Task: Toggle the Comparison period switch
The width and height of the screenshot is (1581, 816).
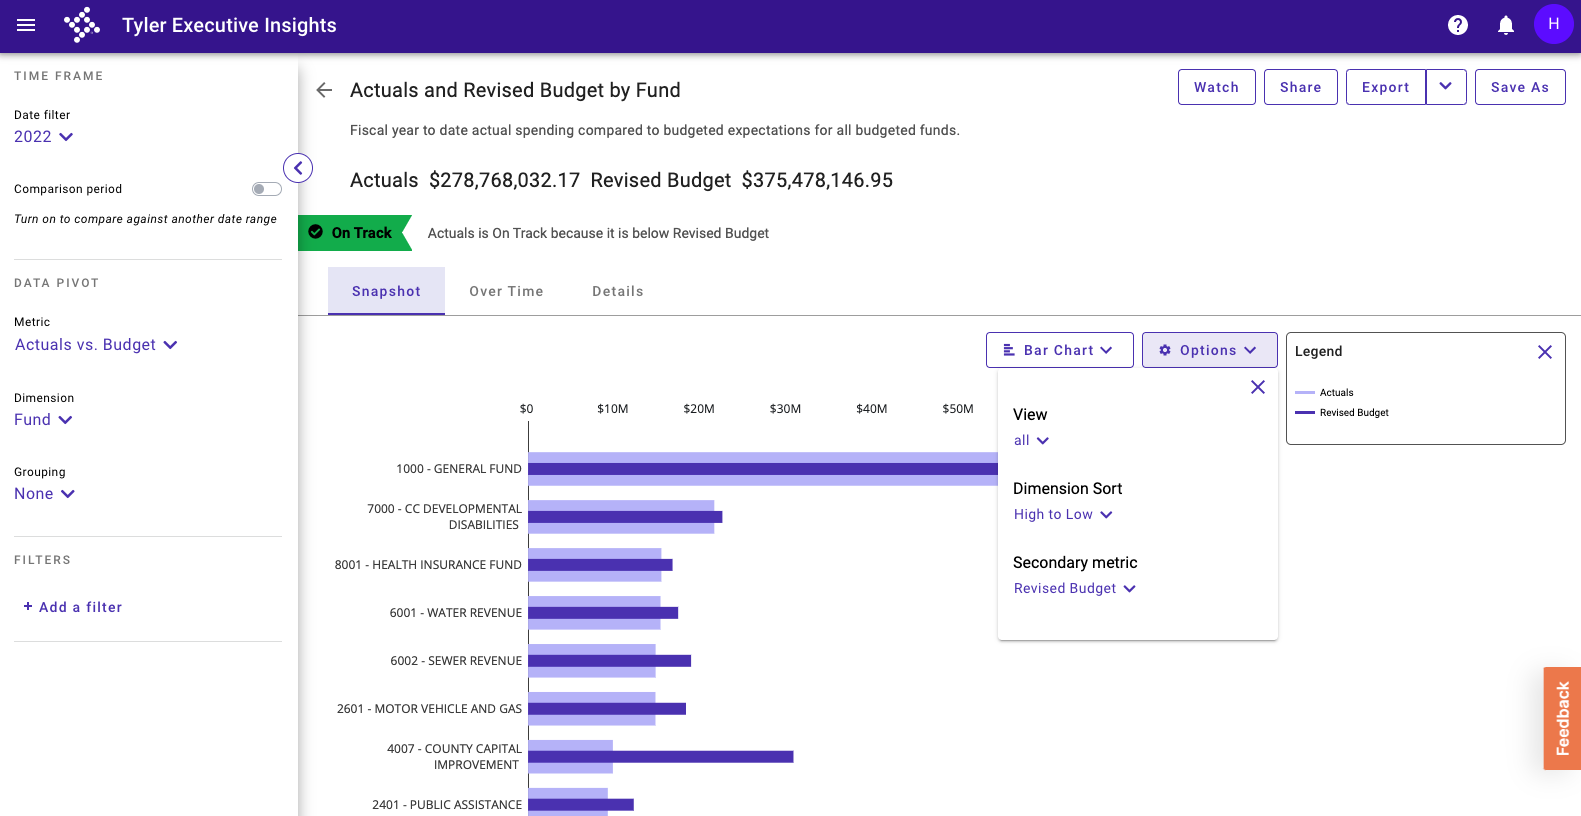Action: coord(266,189)
